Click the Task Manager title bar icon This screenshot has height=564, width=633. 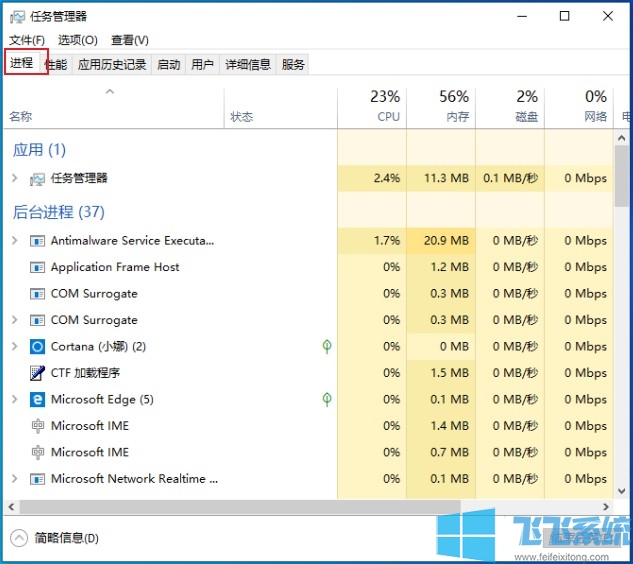[x=17, y=17]
